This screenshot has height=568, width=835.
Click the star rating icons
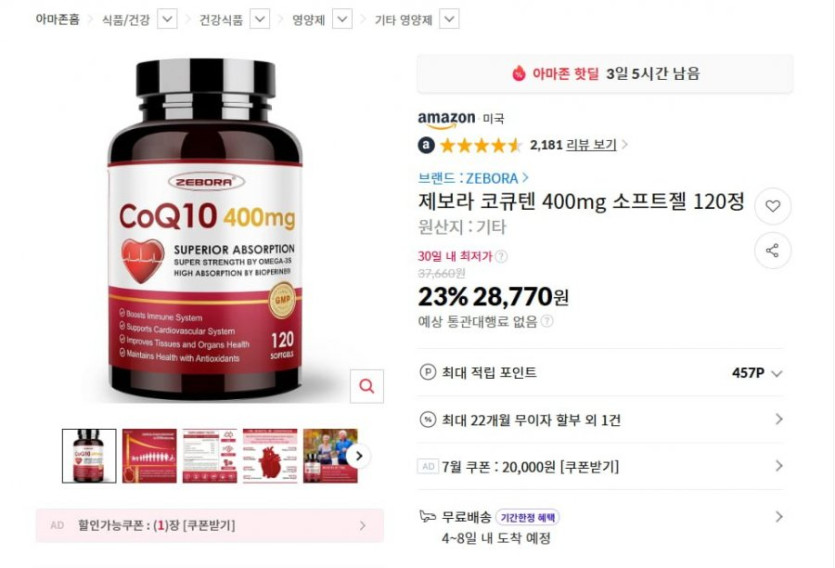[481, 145]
